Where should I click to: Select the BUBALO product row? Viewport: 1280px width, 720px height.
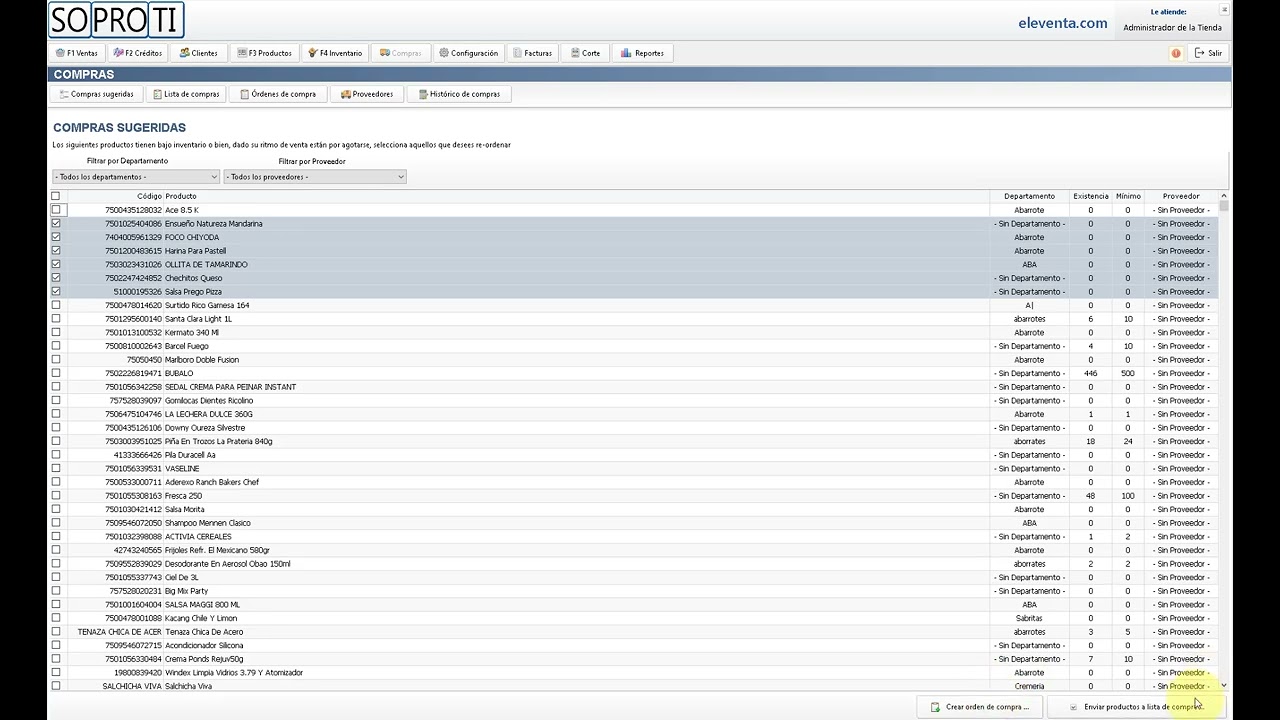(x=634, y=373)
